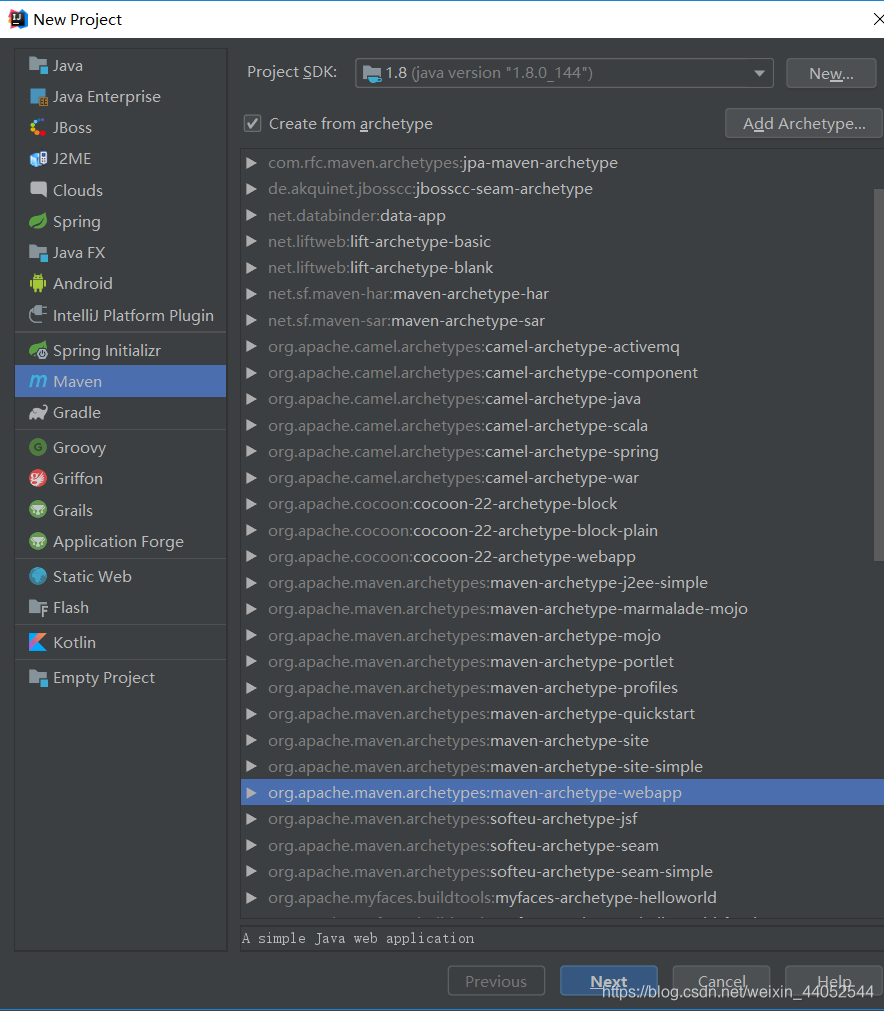Click the Maven m icon
The image size is (884, 1011).
tap(38, 381)
